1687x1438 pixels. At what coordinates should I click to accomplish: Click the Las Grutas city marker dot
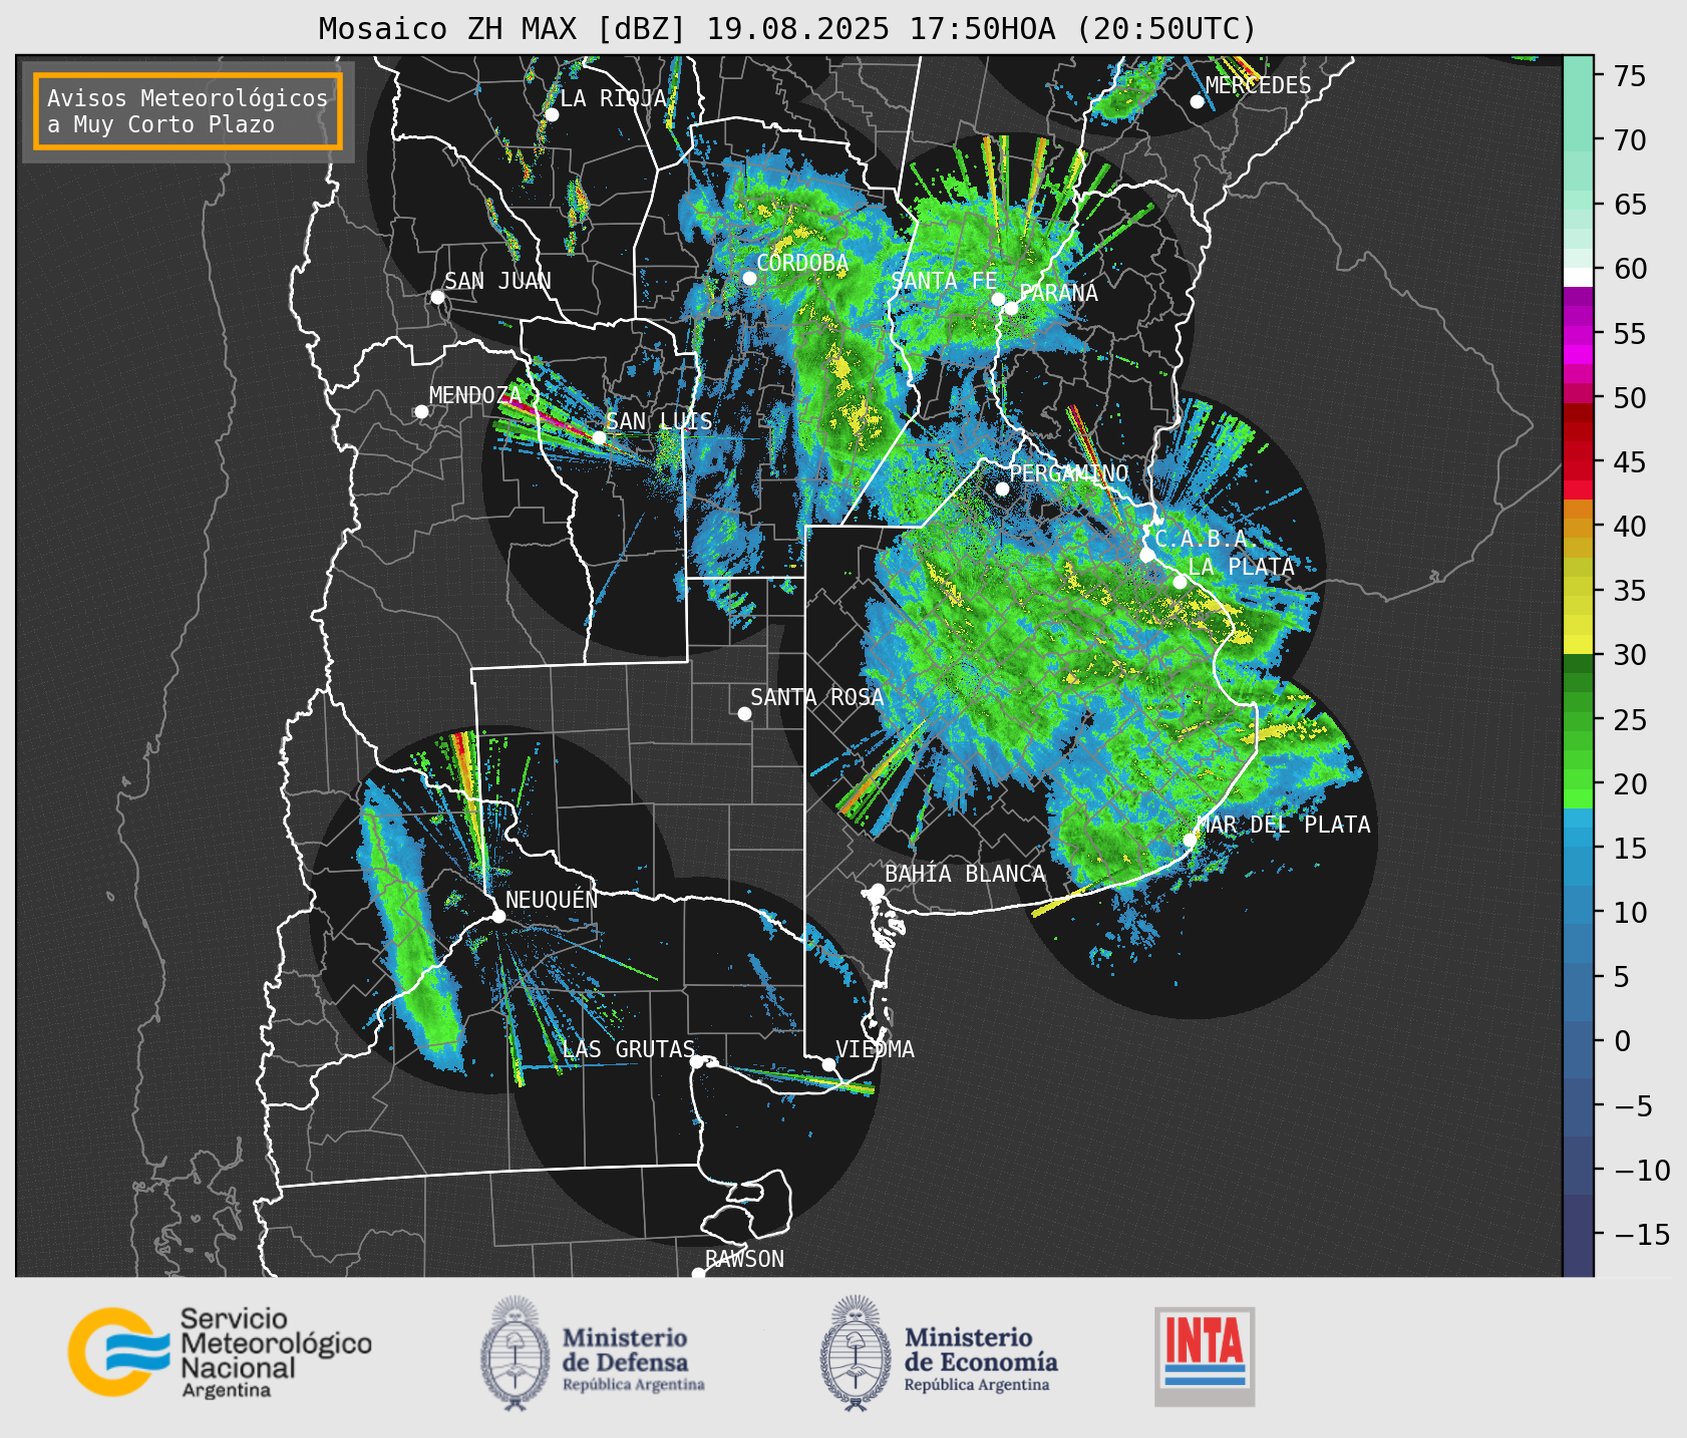[697, 1062]
